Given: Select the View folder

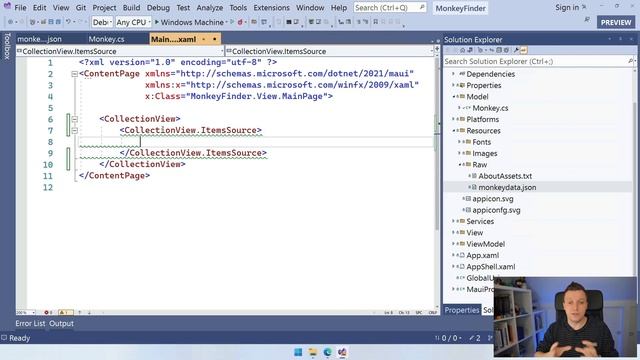Looking at the screenshot, I should coord(474,233).
